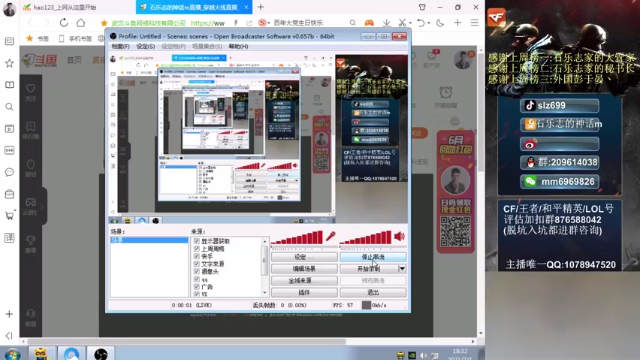This screenshot has height=360, width=640.
Task: Open search engine selector dropdown
Action: [269, 23]
